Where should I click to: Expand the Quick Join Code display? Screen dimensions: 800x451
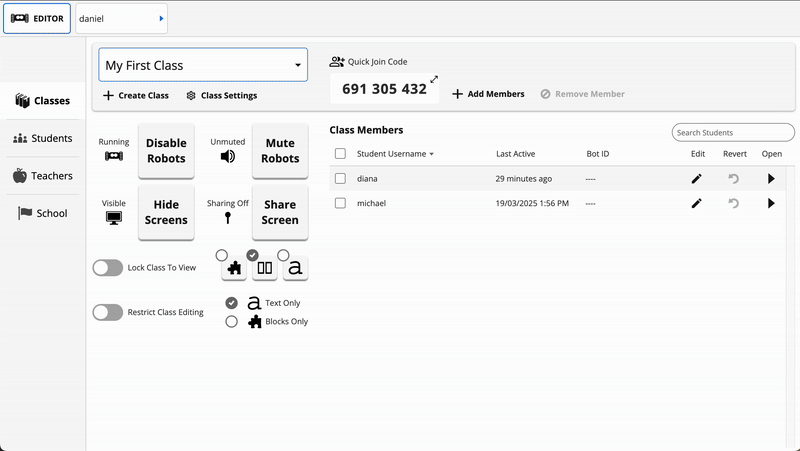pyautogui.click(x=434, y=79)
